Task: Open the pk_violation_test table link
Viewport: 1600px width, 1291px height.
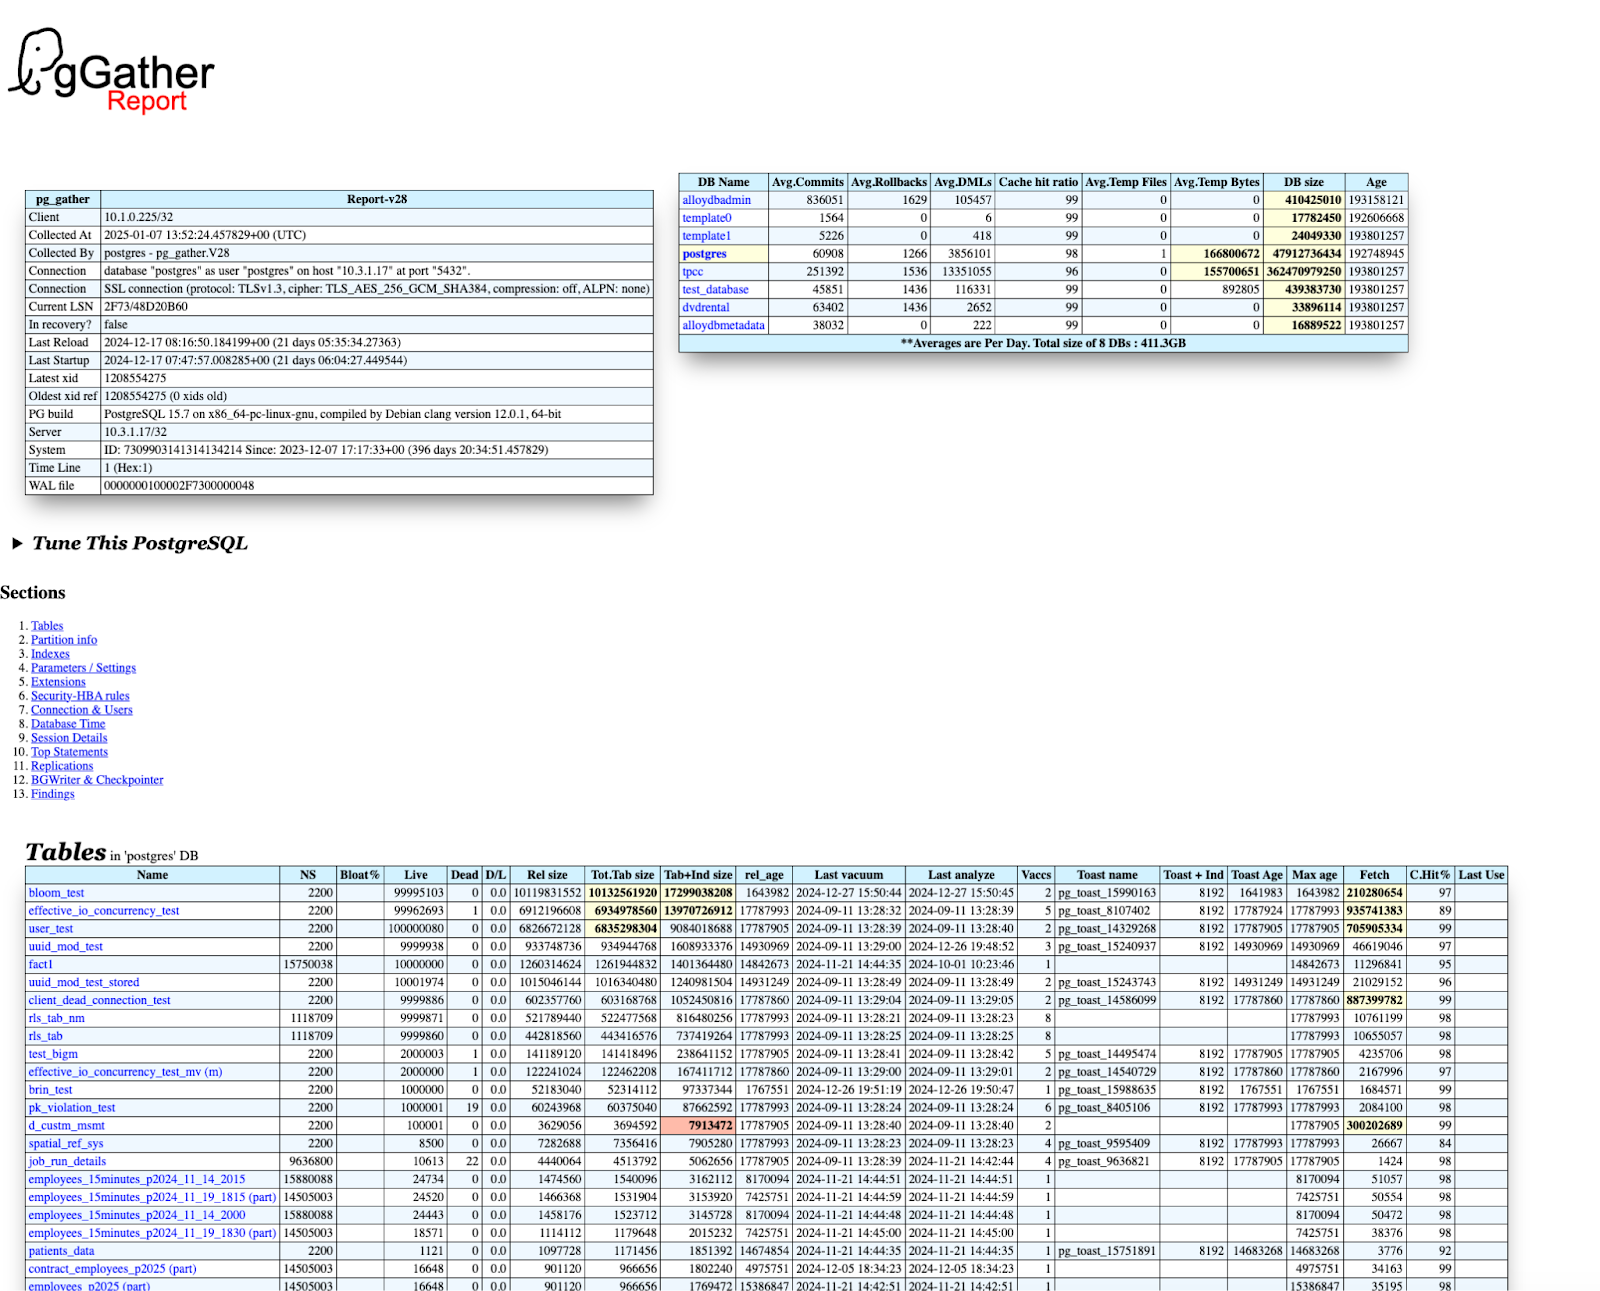Action: point(70,1107)
